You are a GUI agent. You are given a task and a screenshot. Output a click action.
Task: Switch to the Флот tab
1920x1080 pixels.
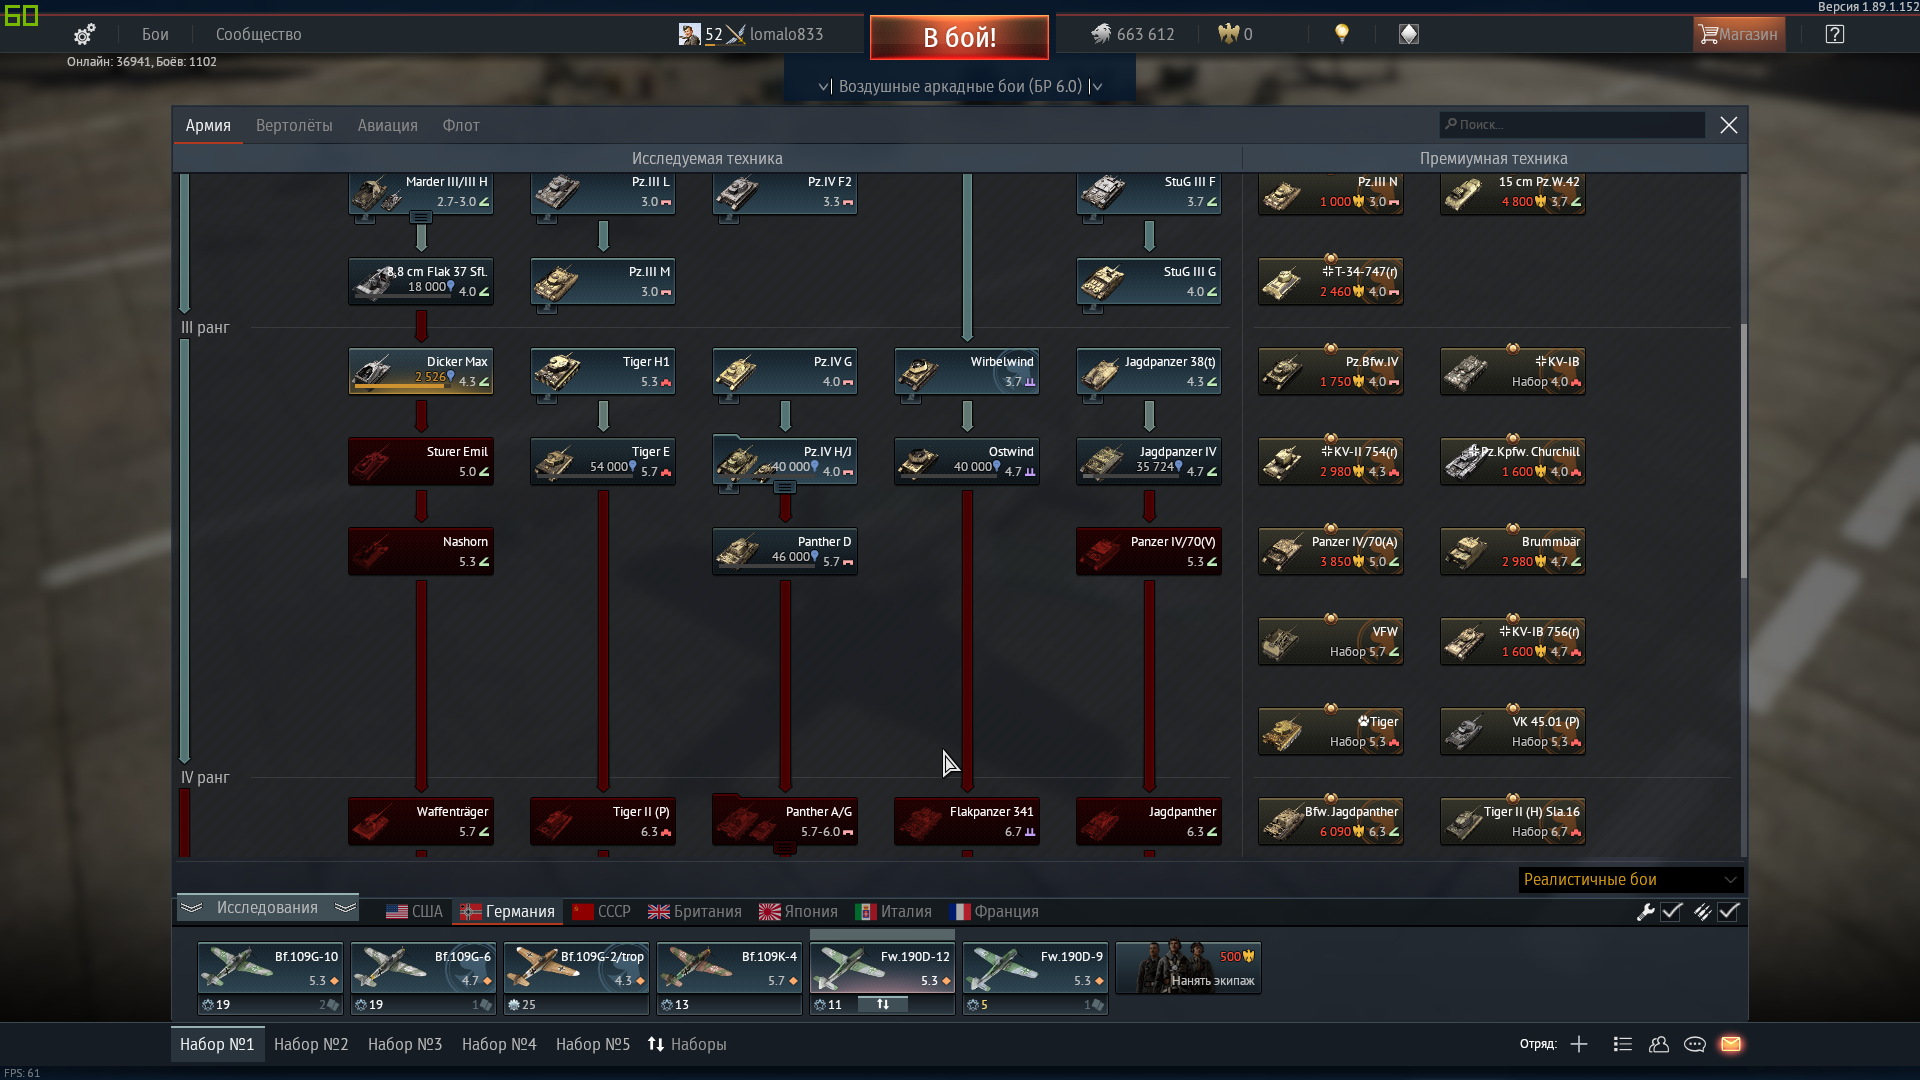(461, 125)
